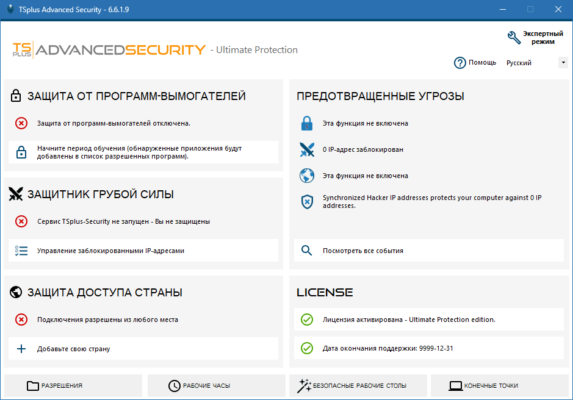Click 'Эта функция не включена' beside globe

[365, 176]
